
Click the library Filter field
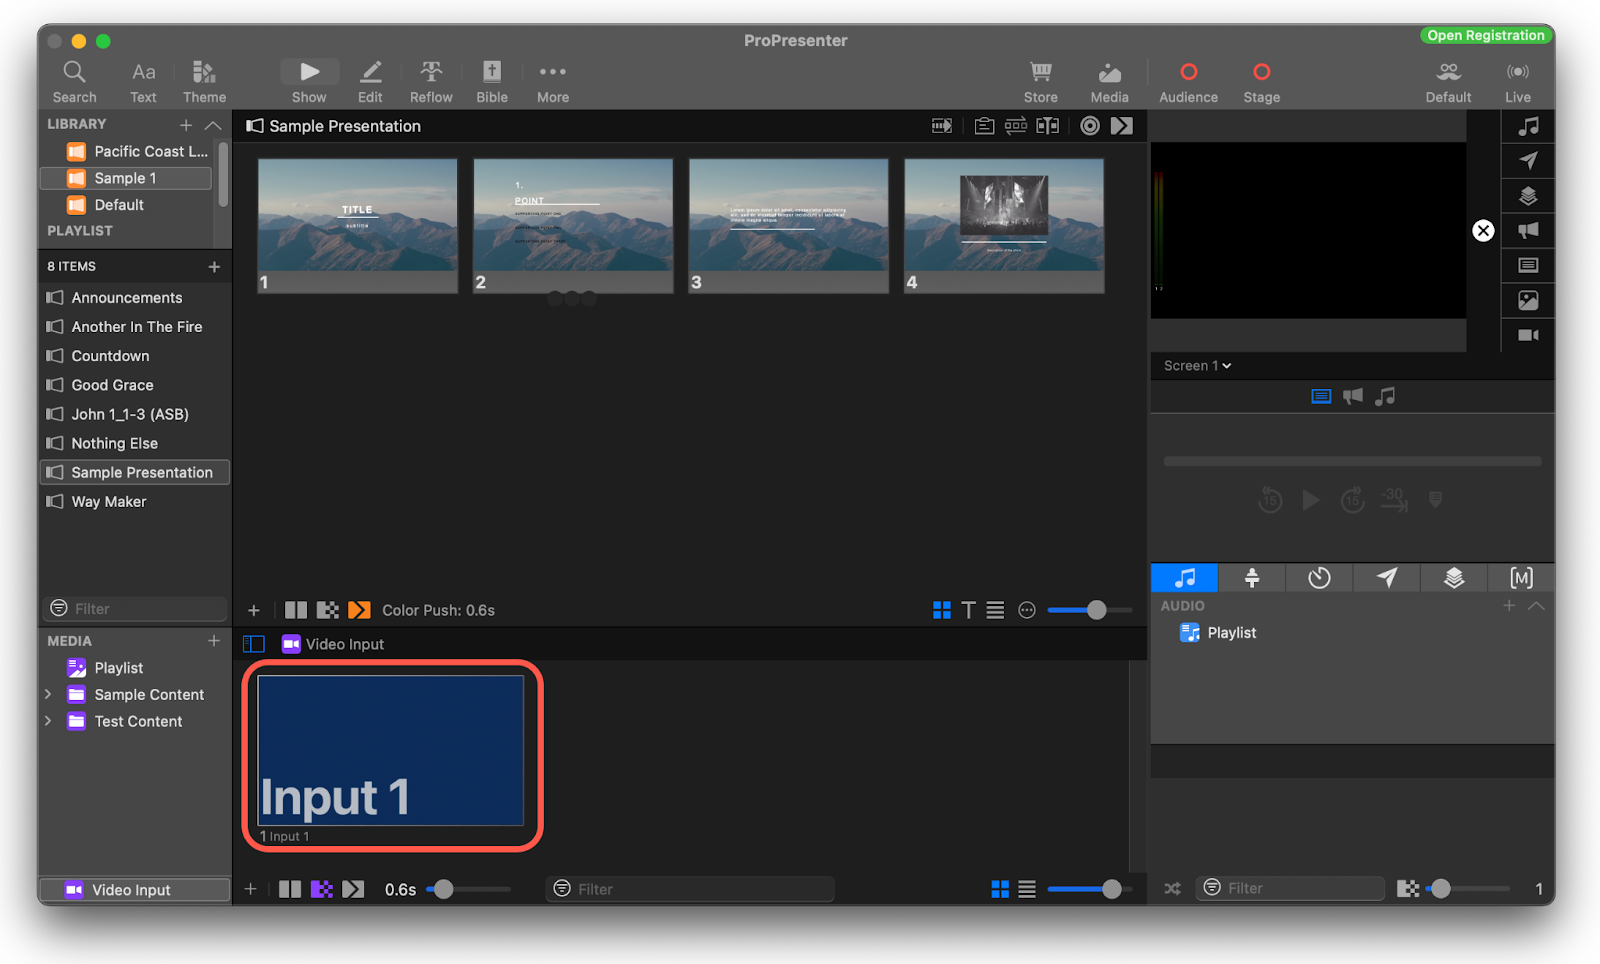pos(135,609)
